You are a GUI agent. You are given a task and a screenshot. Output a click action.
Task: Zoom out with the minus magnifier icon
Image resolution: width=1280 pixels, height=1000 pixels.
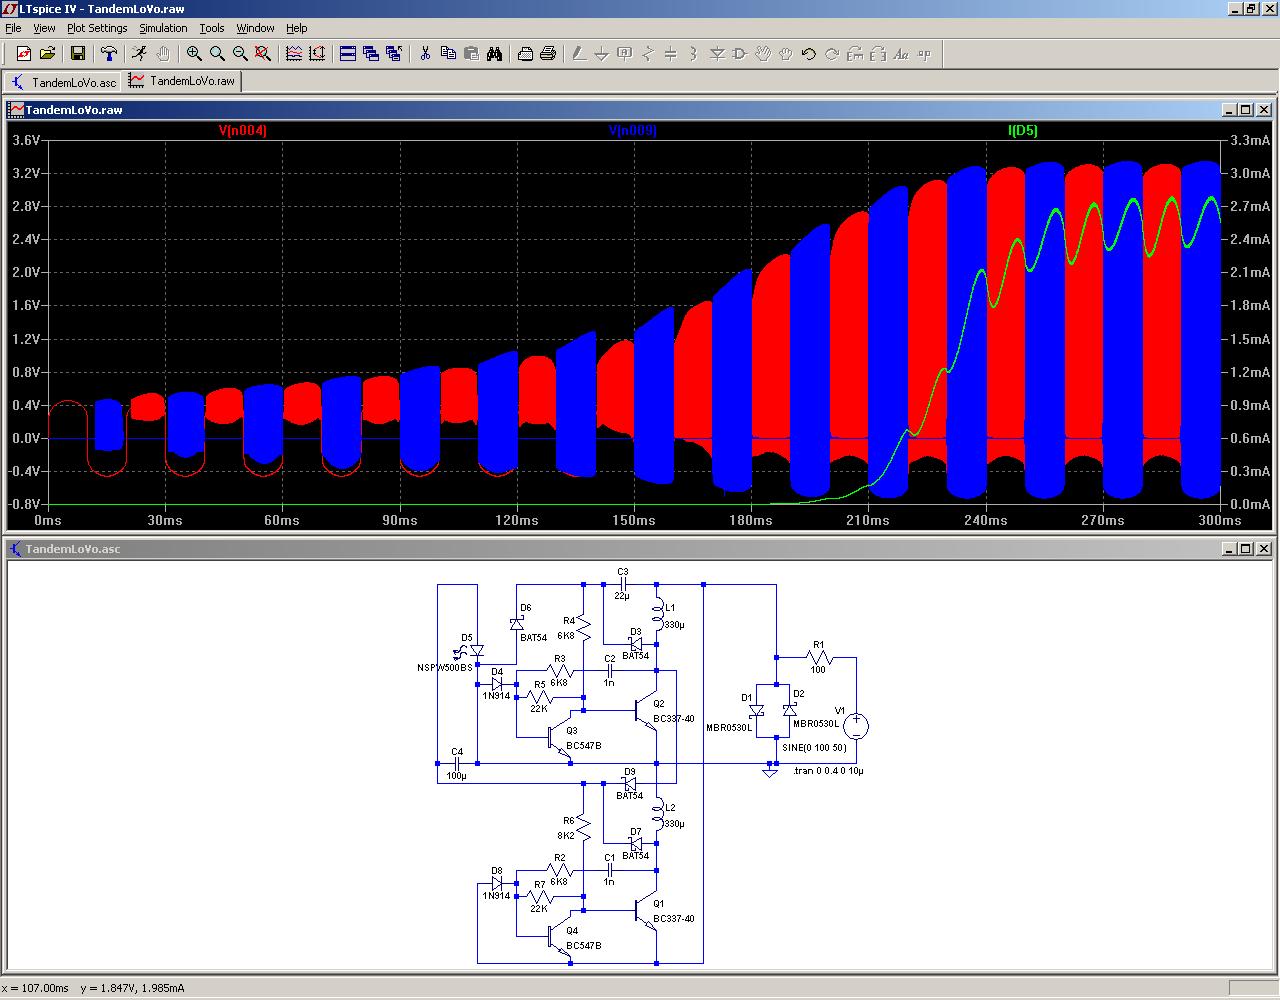tap(240, 54)
